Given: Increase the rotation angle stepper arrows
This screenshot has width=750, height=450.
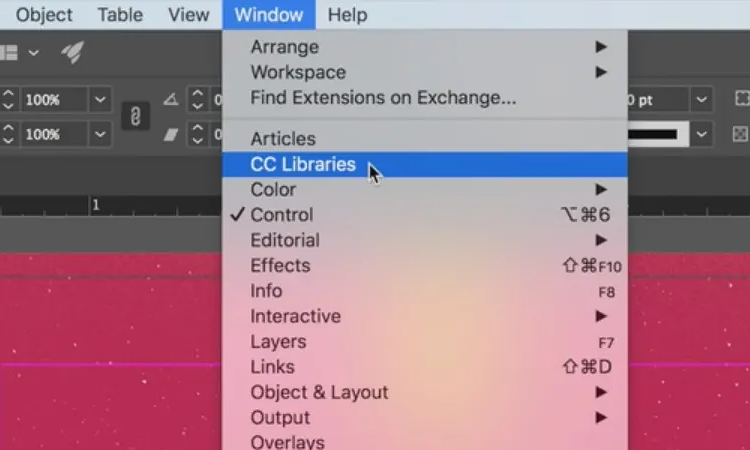Looking at the screenshot, I should [198, 93].
